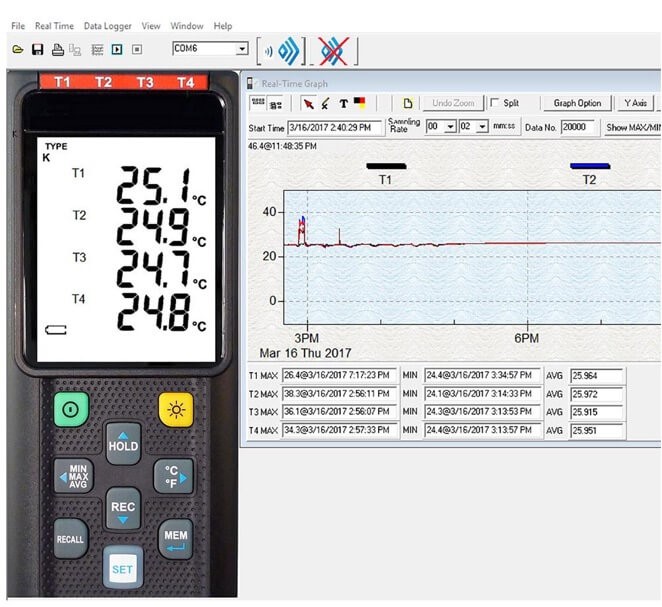Viewport: 662px width, 607px height.
Task: Enable the Split checkbox
Action: (x=494, y=103)
